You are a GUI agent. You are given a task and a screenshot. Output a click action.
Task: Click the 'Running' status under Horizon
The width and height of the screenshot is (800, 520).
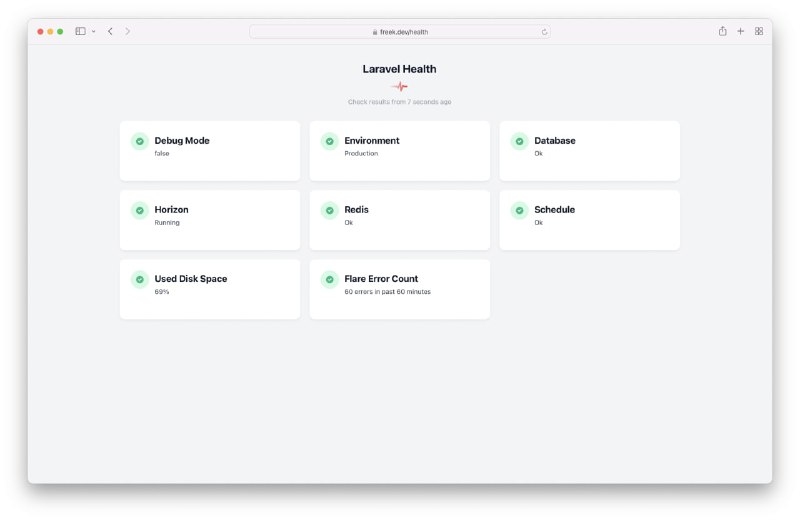coord(167,222)
